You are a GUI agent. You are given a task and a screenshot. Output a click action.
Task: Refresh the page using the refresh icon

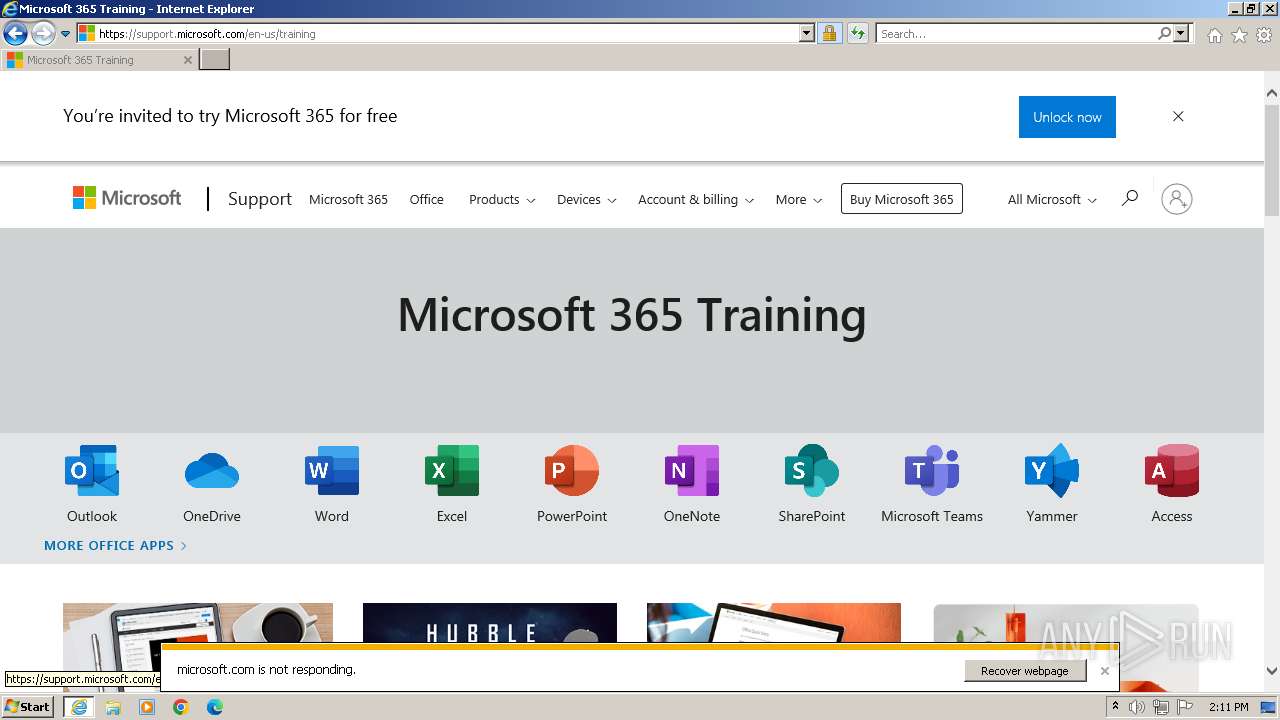tap(858, 33)
